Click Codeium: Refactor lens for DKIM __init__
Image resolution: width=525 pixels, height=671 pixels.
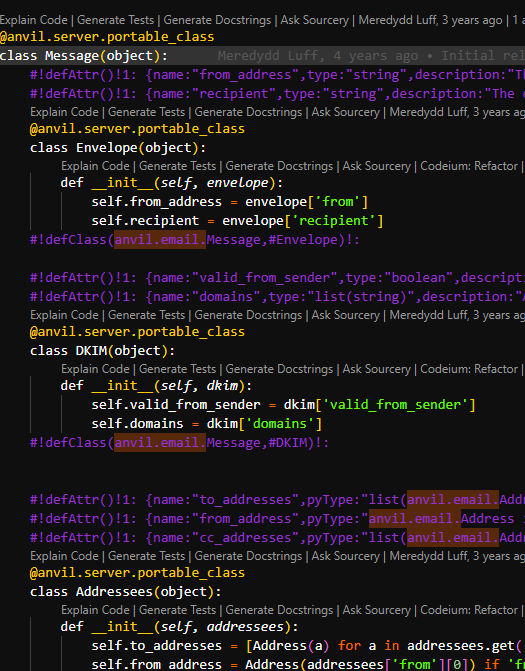click(469, 369)
